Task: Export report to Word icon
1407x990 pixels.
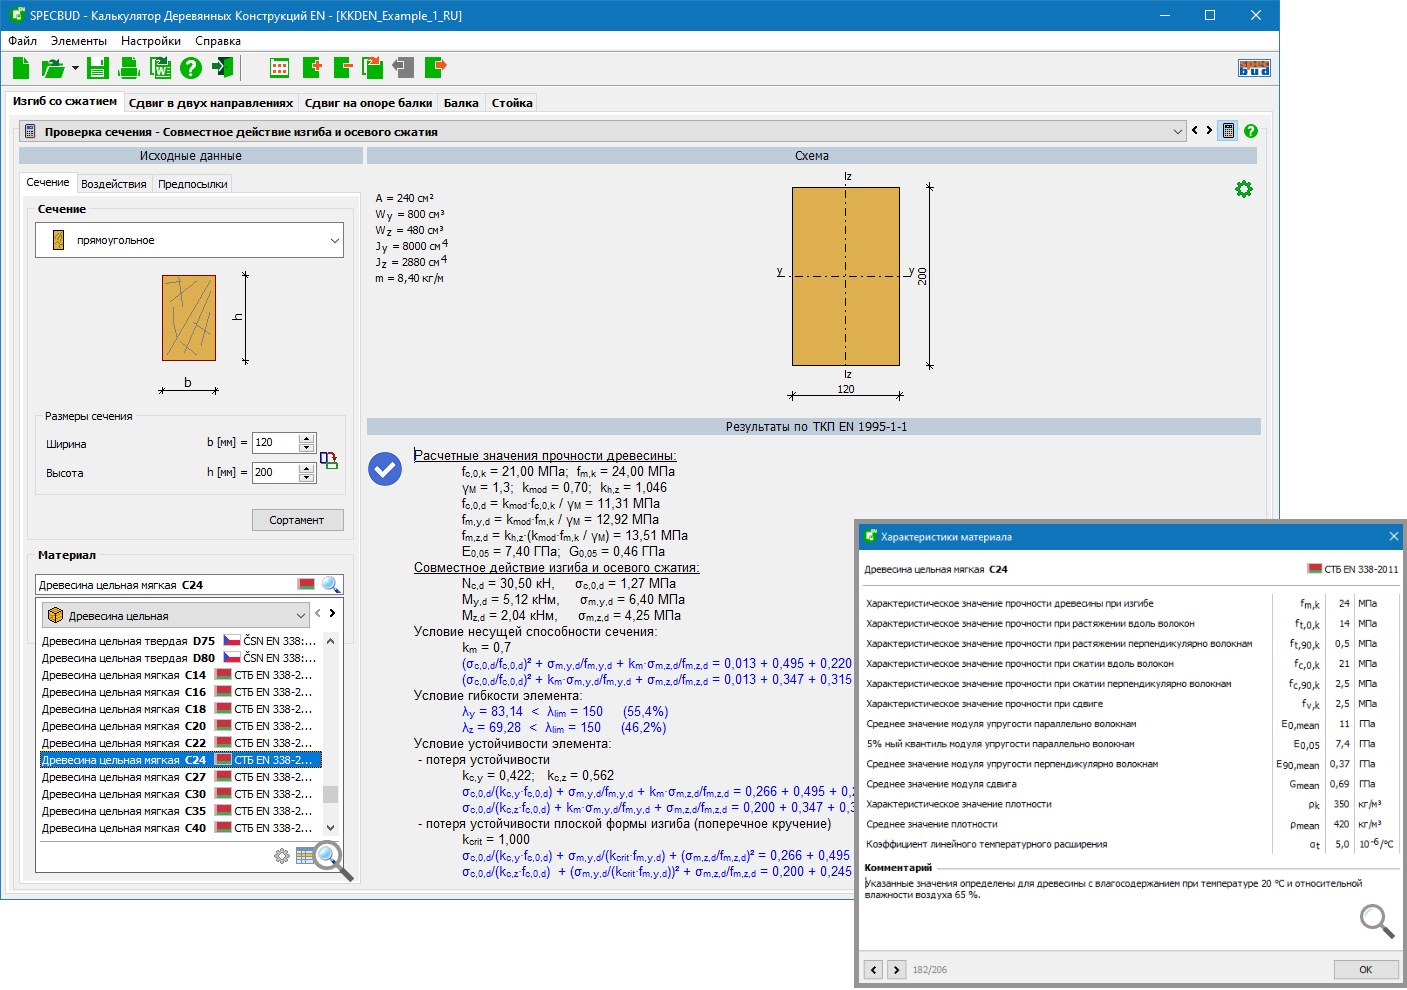Action: (160, 68)
